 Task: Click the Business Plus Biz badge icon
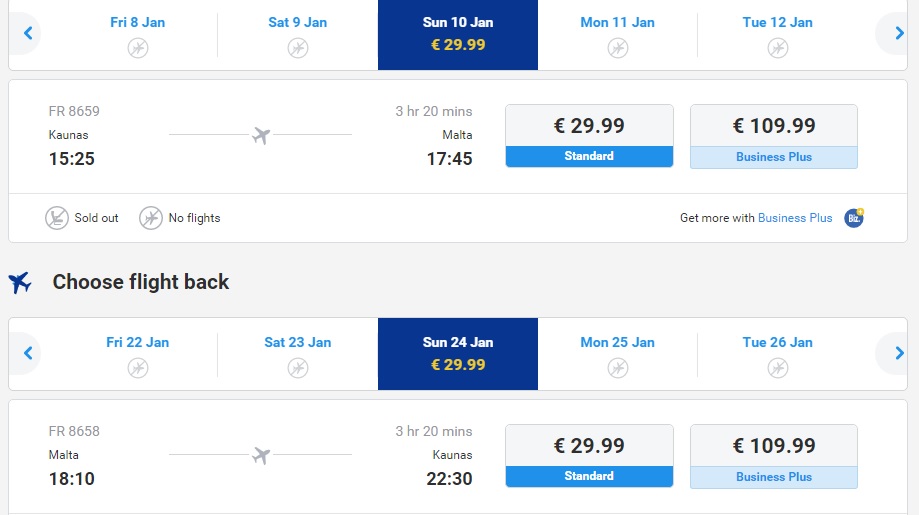854,218
